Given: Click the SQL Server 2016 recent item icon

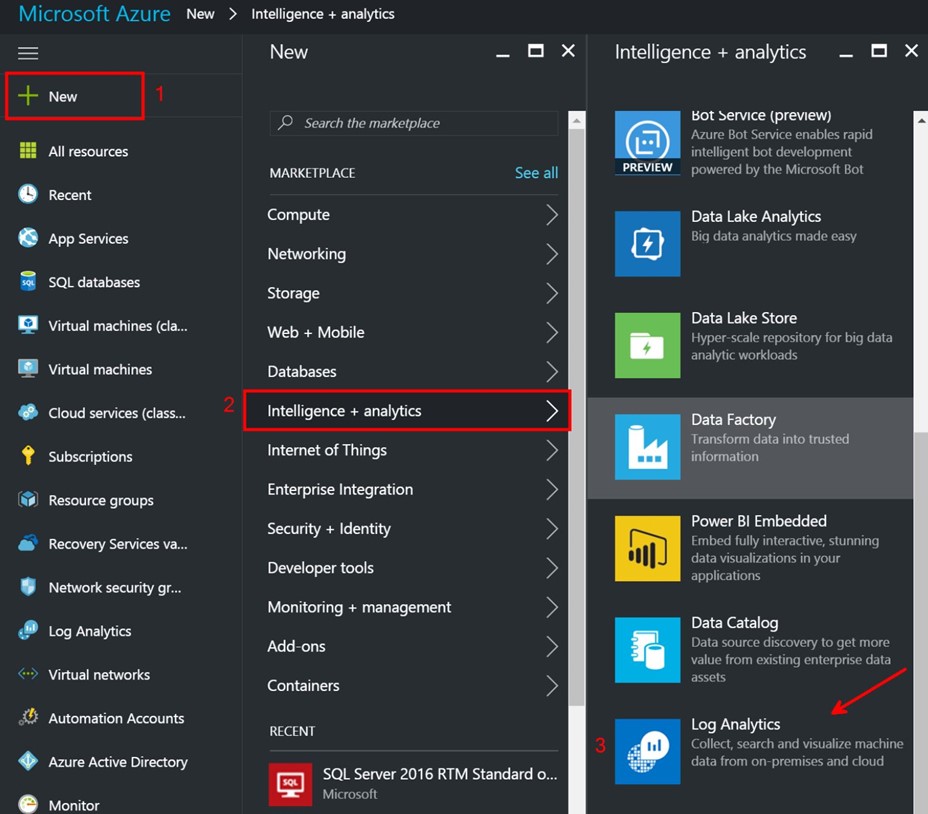Looking at the screenshot, I should pos(290,784).
